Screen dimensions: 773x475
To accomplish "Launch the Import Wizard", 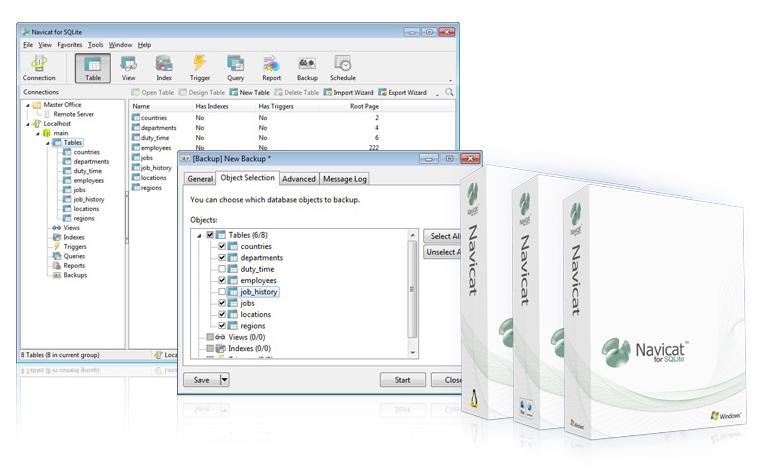I will click(x=349, y=92).
